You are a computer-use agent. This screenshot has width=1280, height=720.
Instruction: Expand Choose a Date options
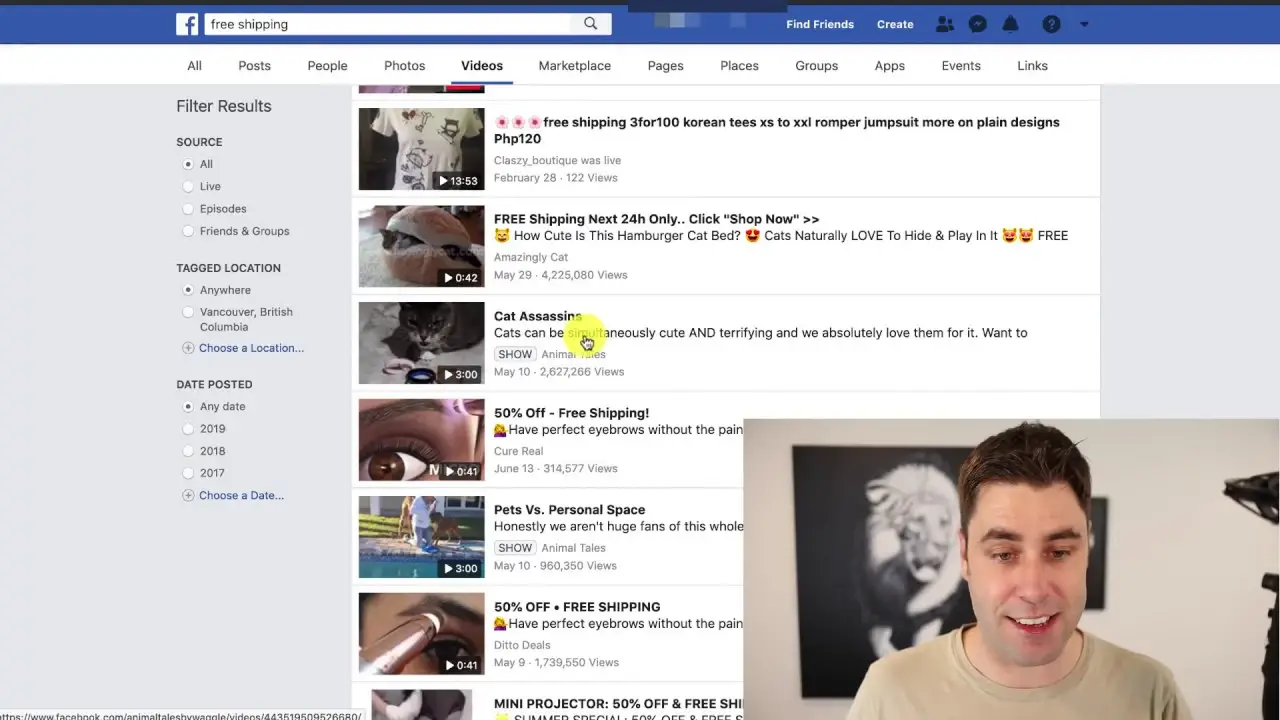(x=241, y=496)
